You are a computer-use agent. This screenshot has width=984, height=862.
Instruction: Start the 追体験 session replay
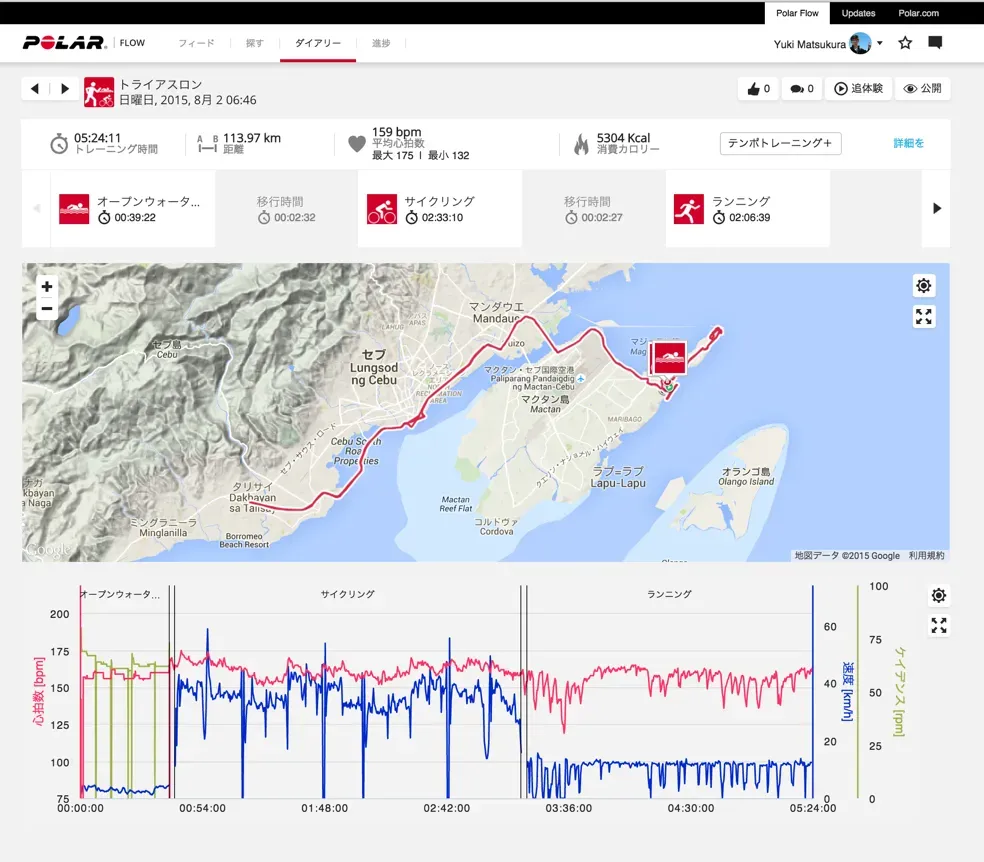857,88
